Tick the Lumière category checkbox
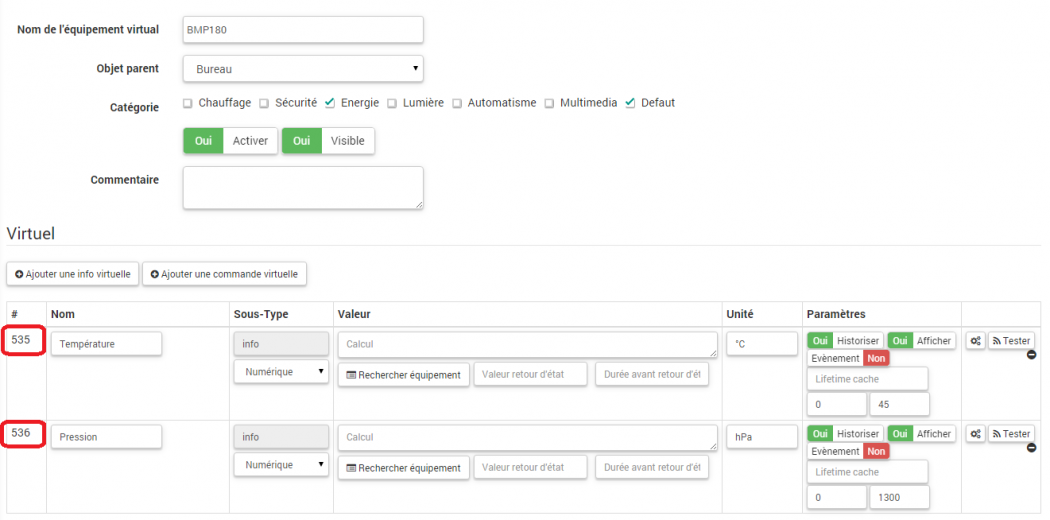Viewport: 1050px width, 520px height. coord(392,103)
